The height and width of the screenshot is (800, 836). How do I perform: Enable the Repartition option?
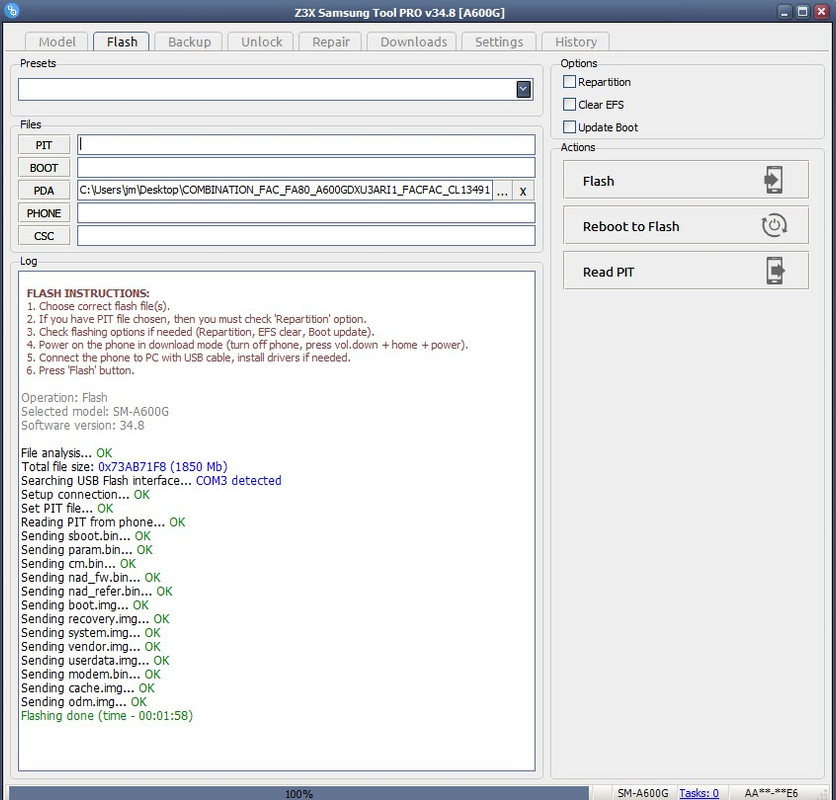point(569,82)
